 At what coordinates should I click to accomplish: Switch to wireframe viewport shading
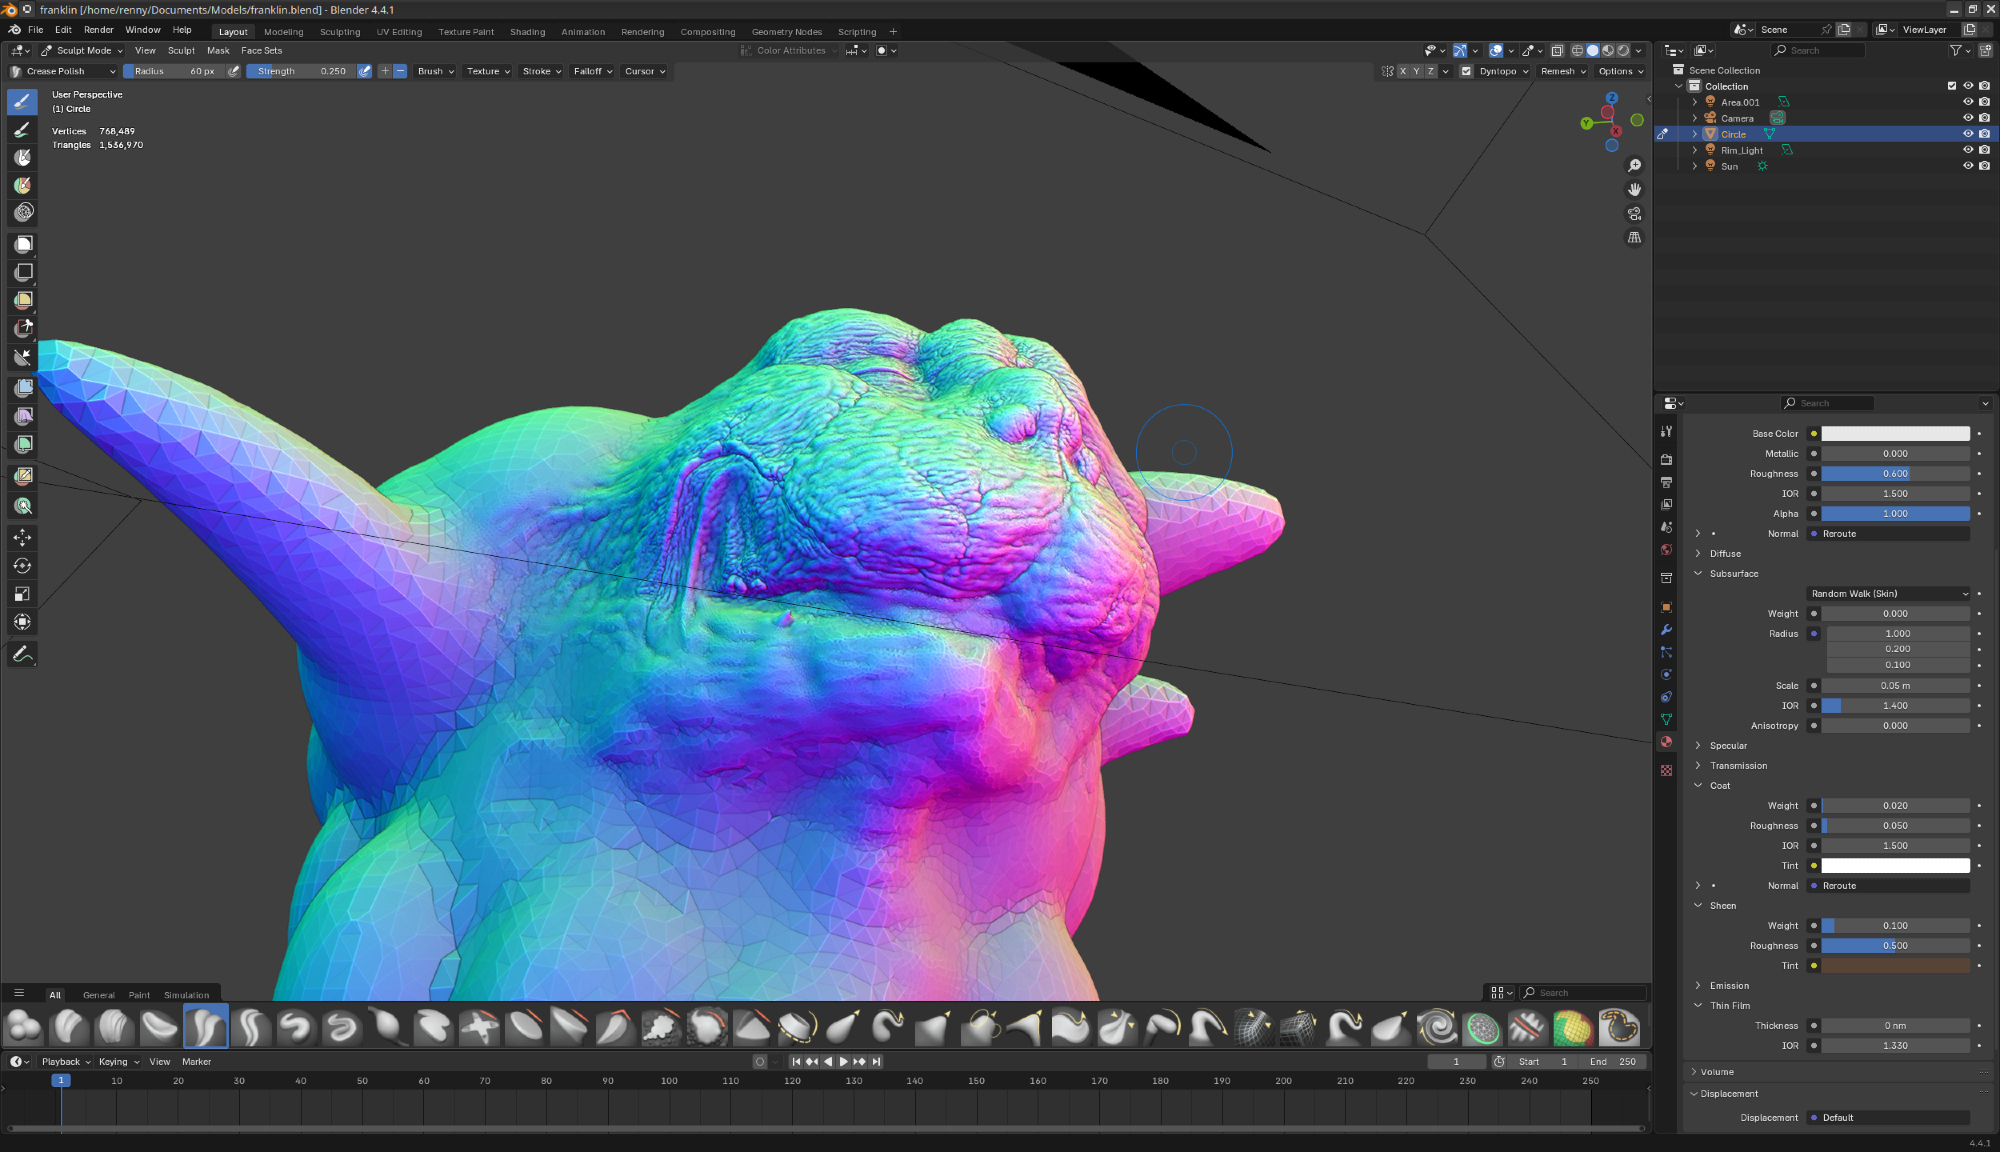tap(1577, 51)
